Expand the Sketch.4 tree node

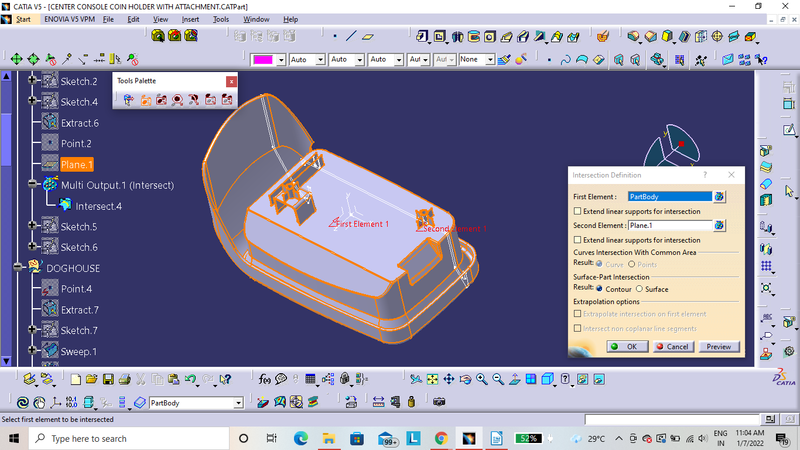32,101
